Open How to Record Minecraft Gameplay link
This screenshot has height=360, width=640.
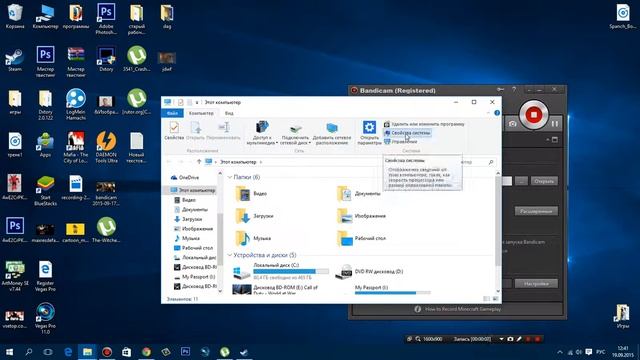tap(463, 309)
